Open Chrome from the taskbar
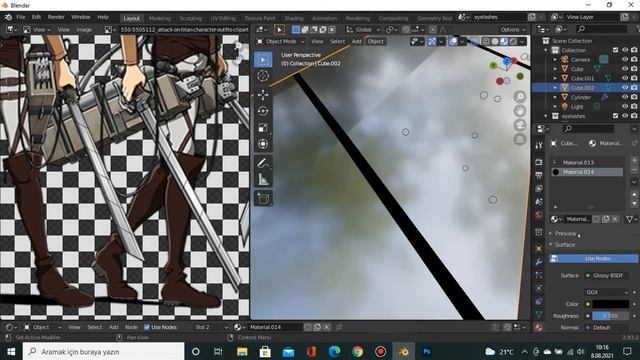This screenshot has width=640, height=360. (x=358, y=351)
